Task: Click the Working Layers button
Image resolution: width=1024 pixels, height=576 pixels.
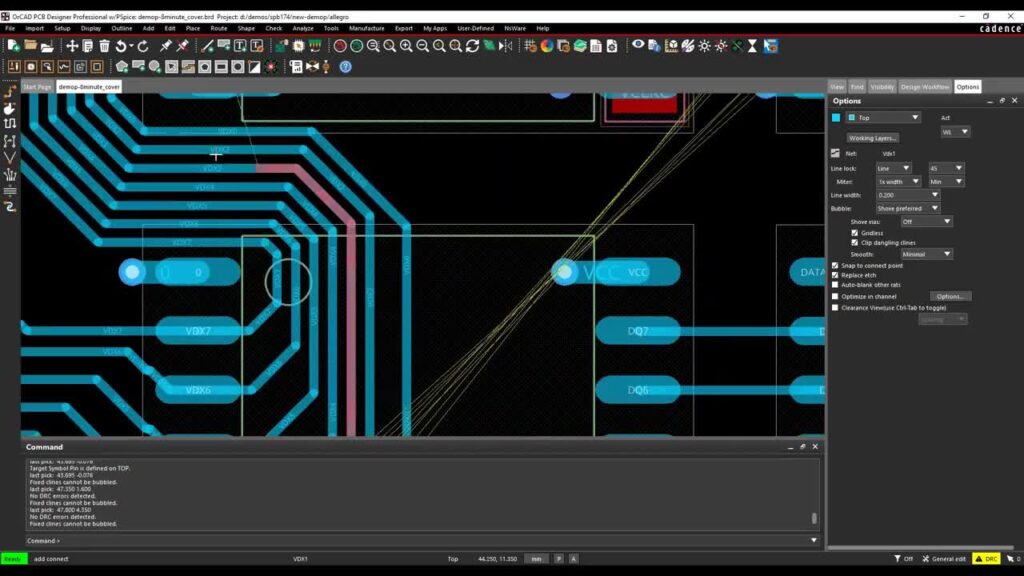Action: pos(872,138)
